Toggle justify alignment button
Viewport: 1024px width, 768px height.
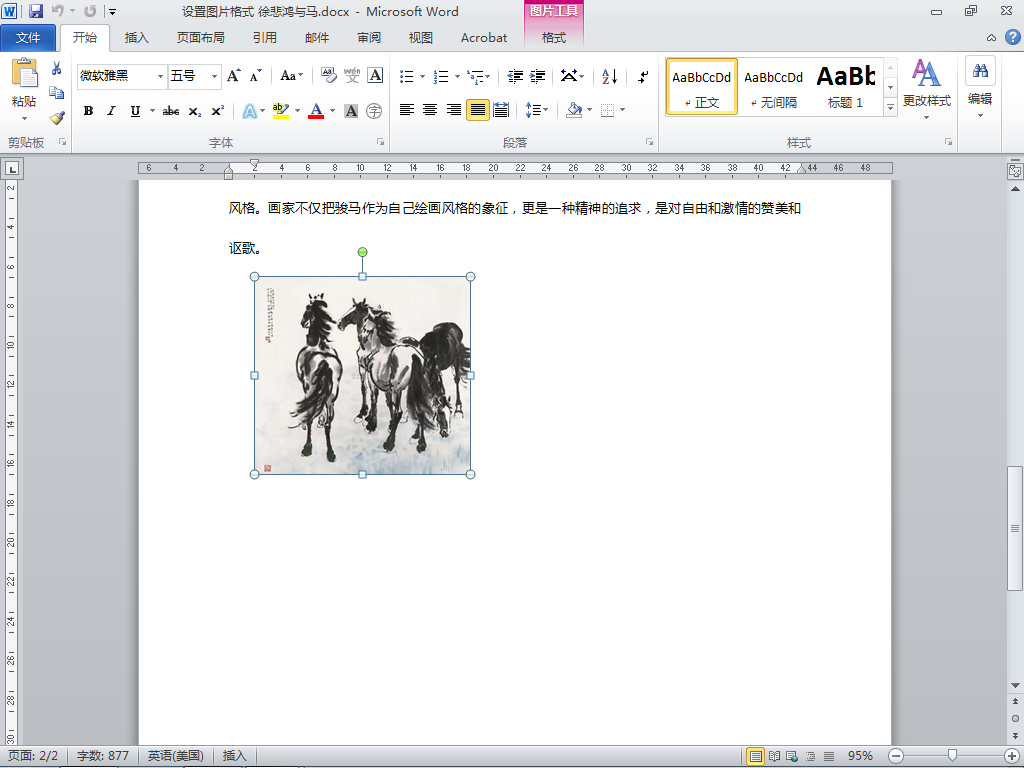477,110
